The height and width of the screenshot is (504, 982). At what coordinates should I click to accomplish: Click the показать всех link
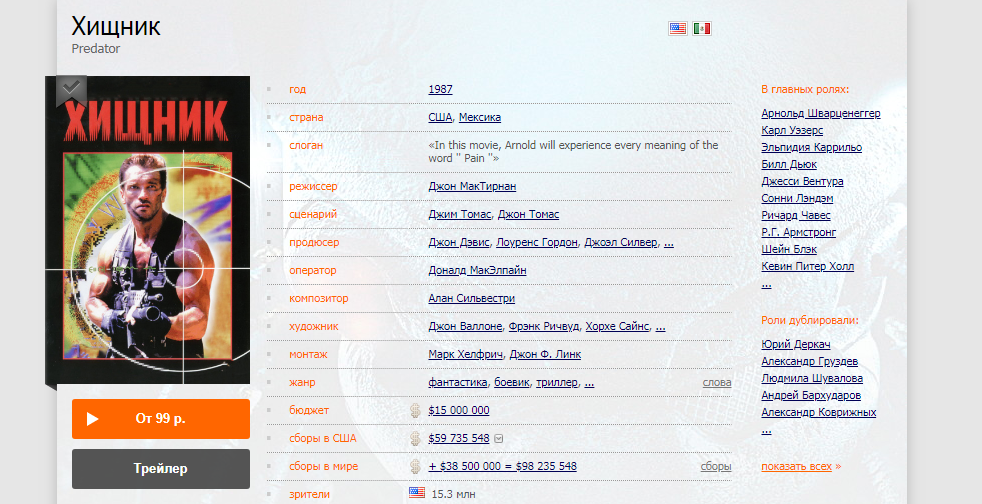[x=797, y=466]
